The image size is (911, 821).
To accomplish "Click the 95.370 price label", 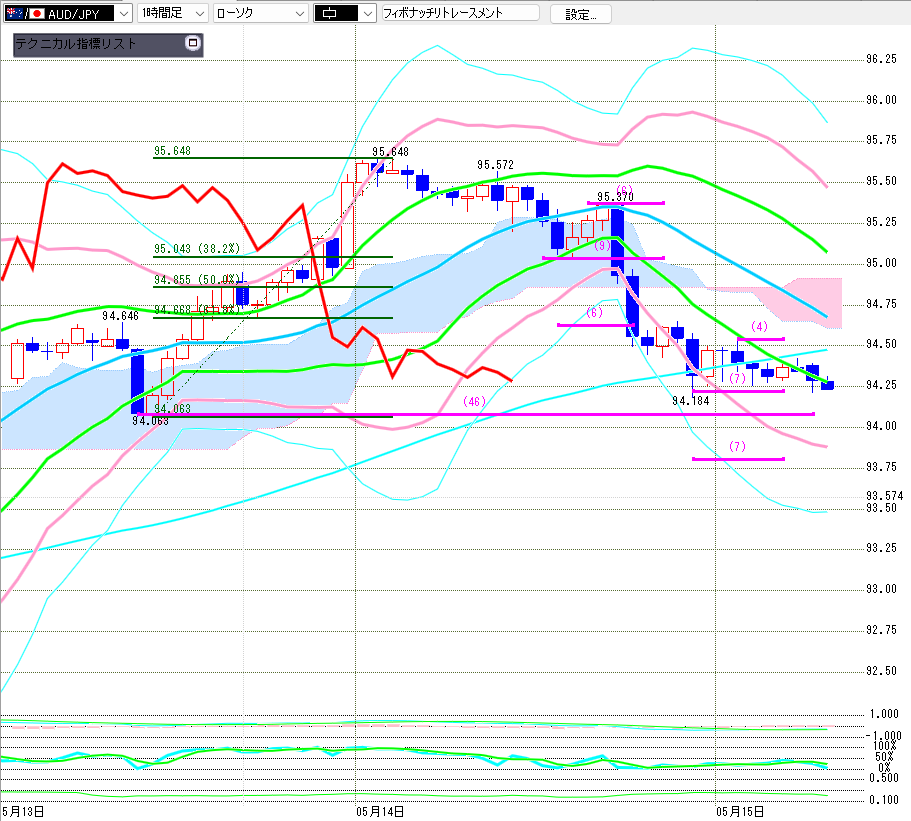I will (x=615, y=197).
